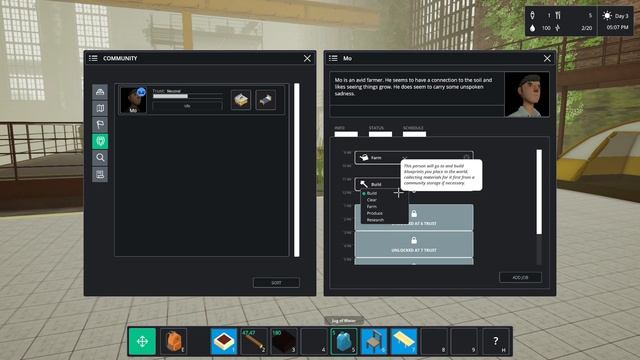Select hotbar slot 6 chair
Image resolution: width=640 pixels, height=360 pixels.
pyautogui.click(x=374, y=341)
